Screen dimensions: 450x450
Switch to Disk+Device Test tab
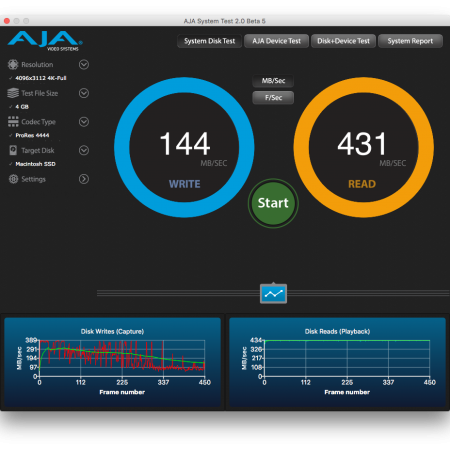click(343, 41)
